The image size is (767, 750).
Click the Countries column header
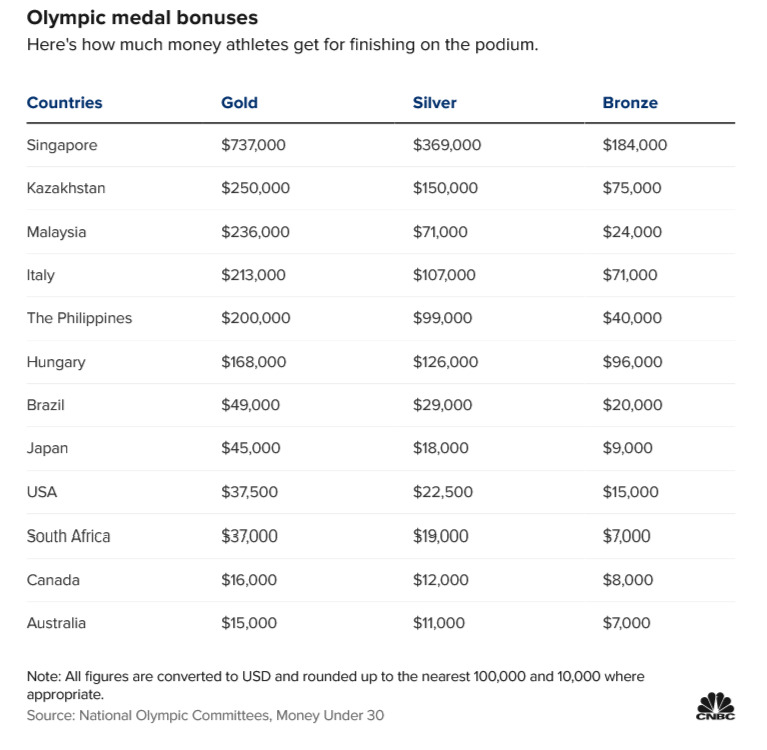point(64,102)
